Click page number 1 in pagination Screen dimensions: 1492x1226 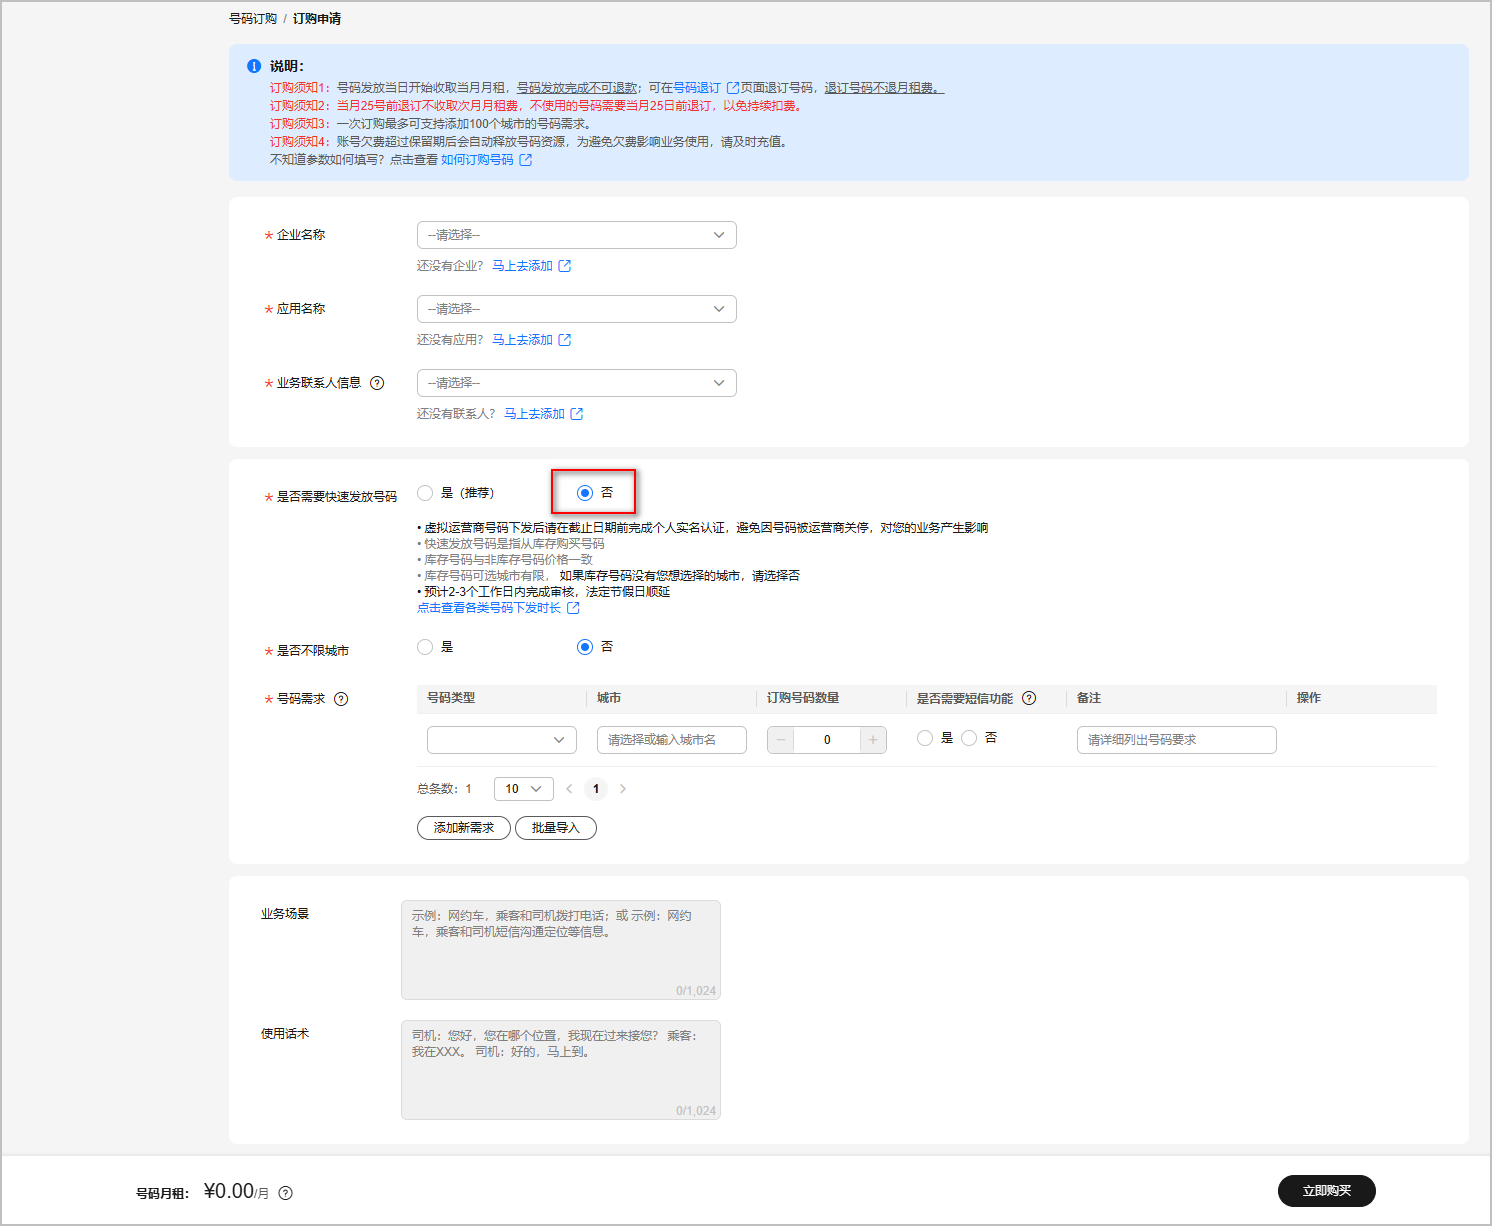pos(596,789)
